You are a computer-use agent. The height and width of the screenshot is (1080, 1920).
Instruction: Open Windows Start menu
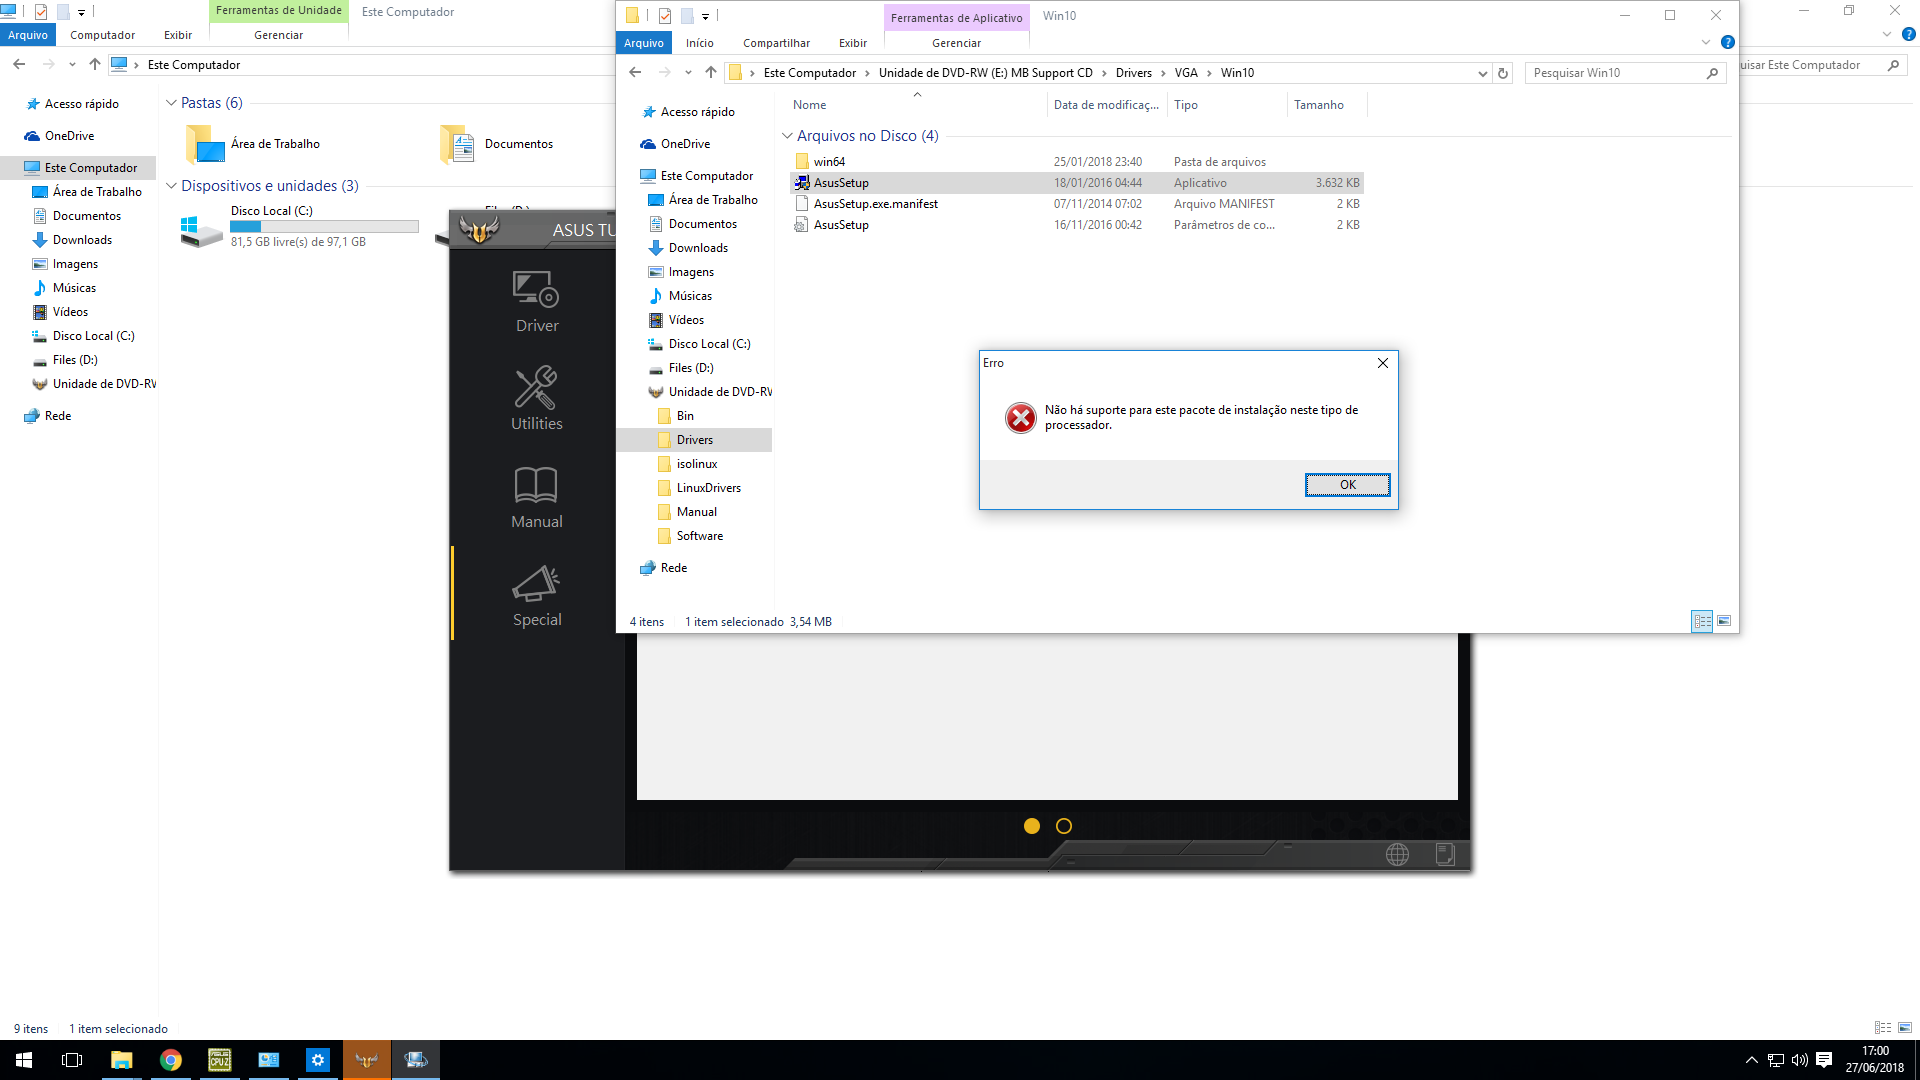tap(24, 1060)
